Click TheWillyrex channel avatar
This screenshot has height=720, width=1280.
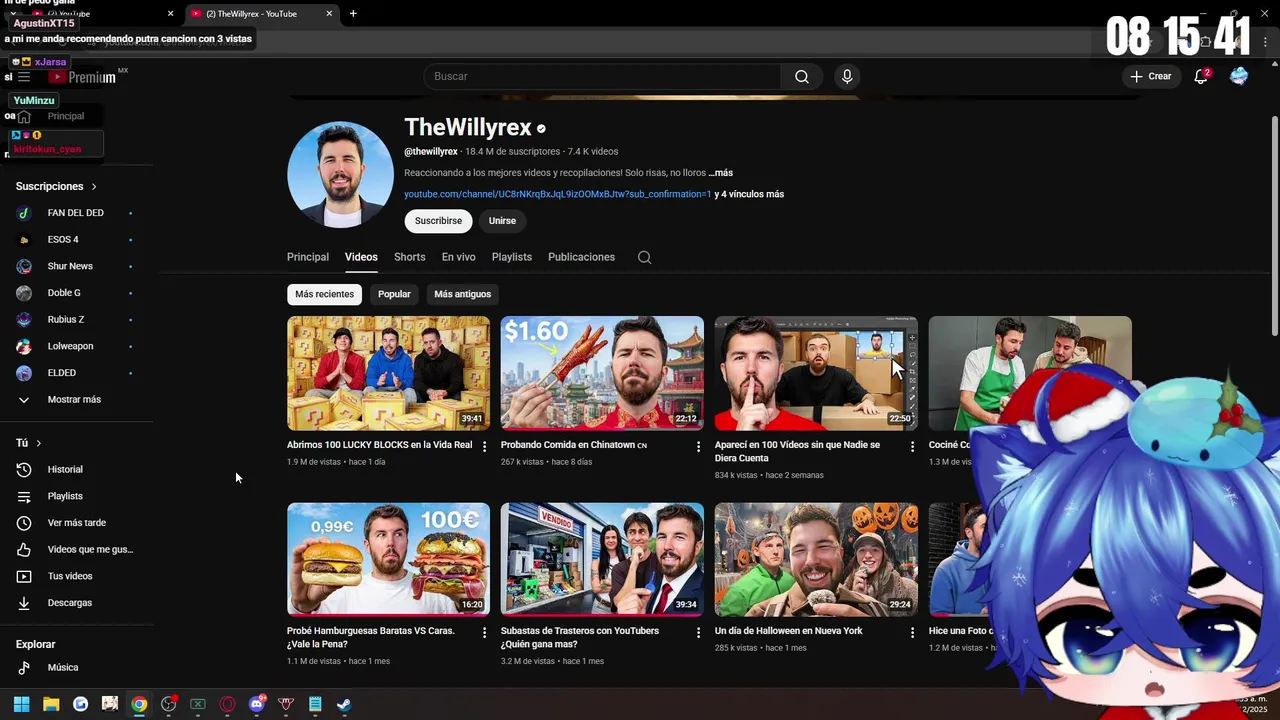pos(340,175)
